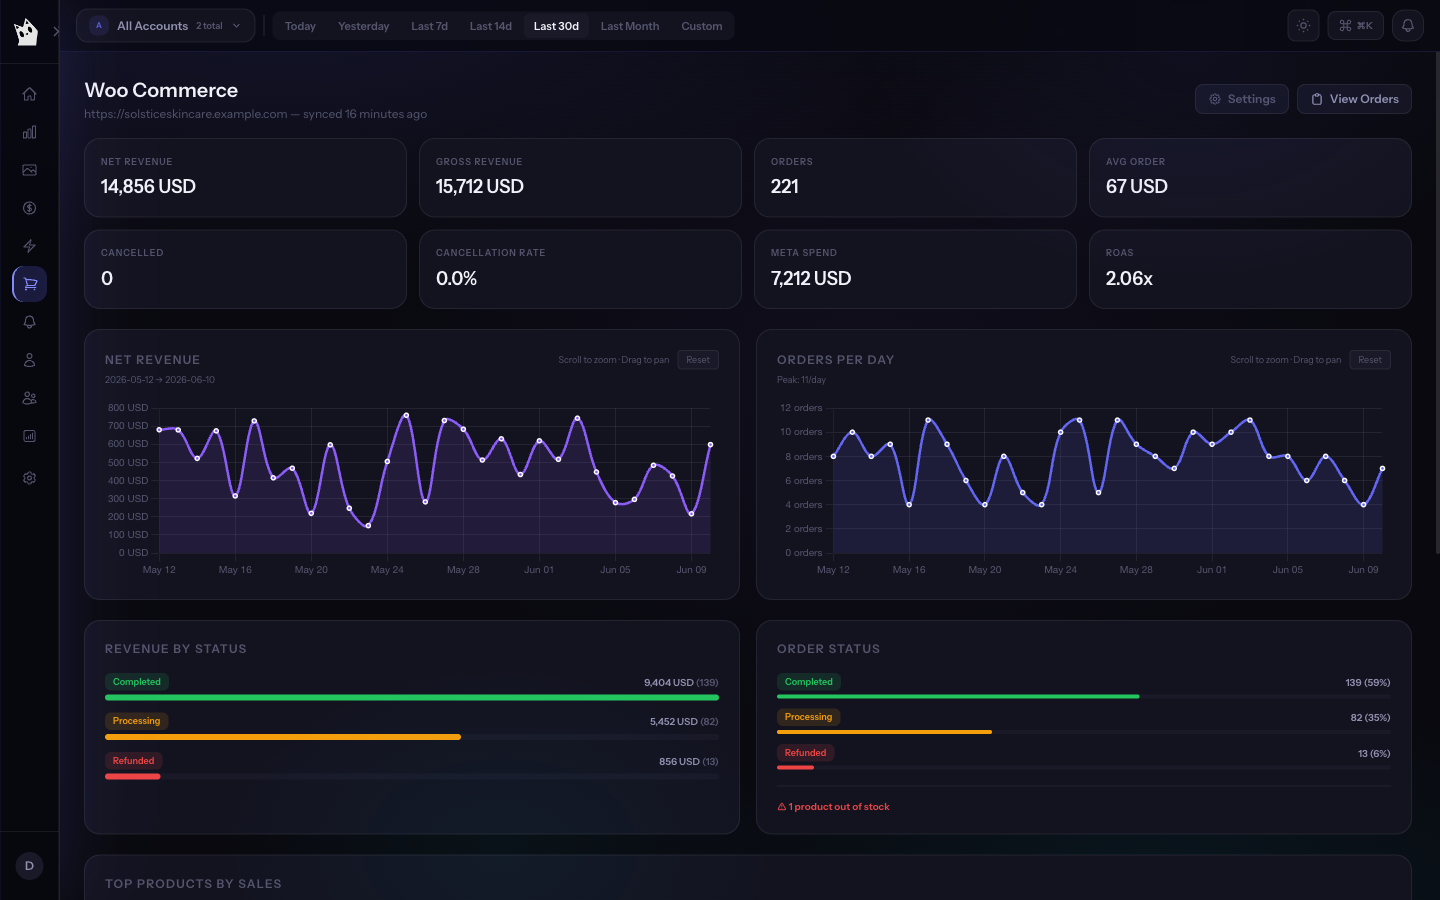
Task: Click the Completed badge under Order Status
Action: (x=808, y=682)
